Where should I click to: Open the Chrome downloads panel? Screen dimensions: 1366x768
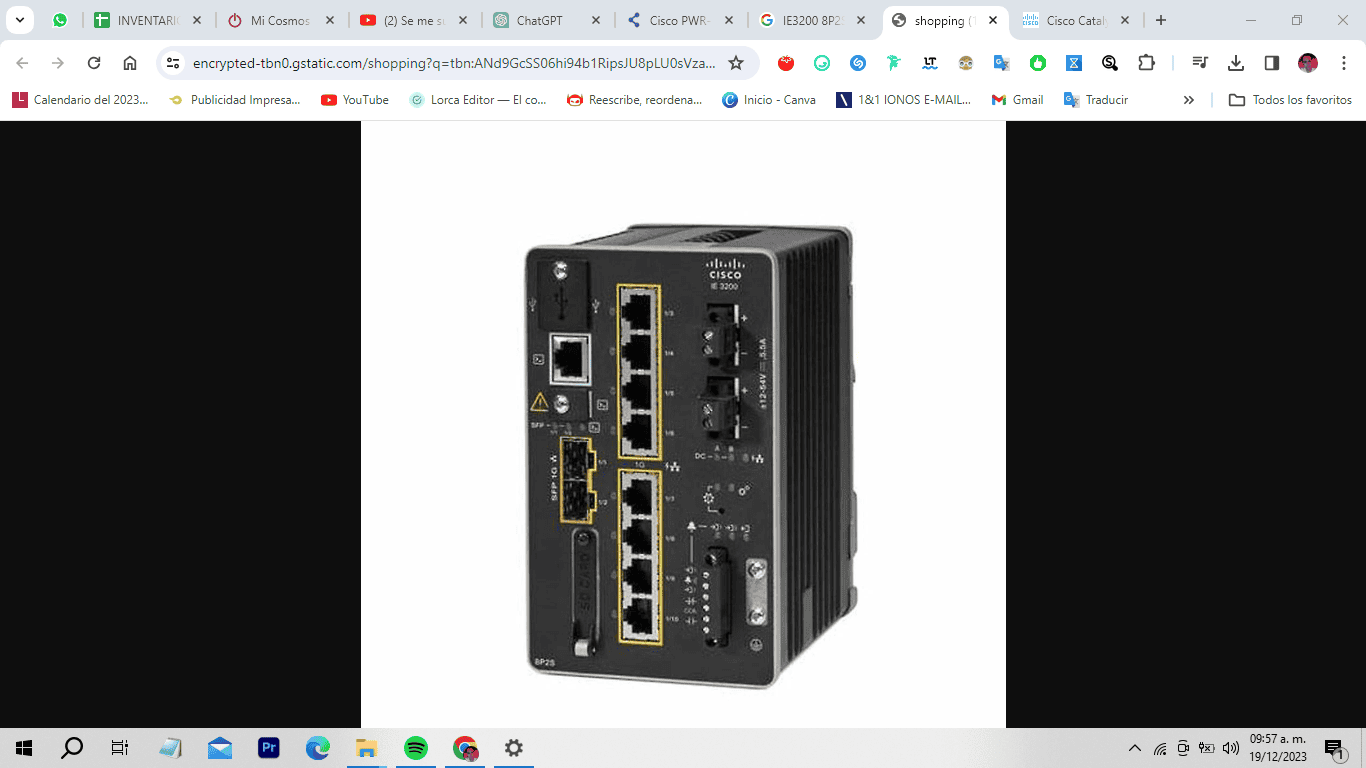click(1236, 63)
